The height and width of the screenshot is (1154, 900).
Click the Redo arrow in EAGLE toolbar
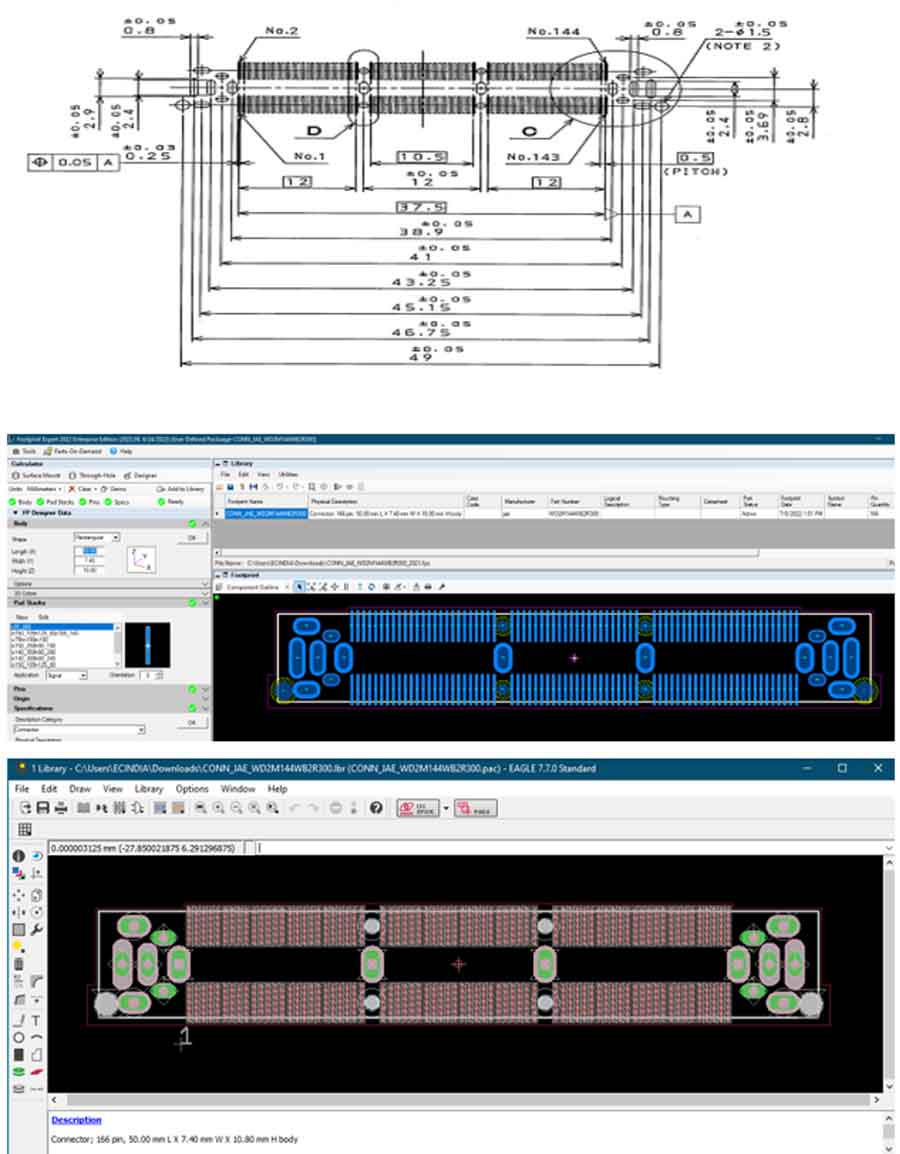tap(313, 807)
